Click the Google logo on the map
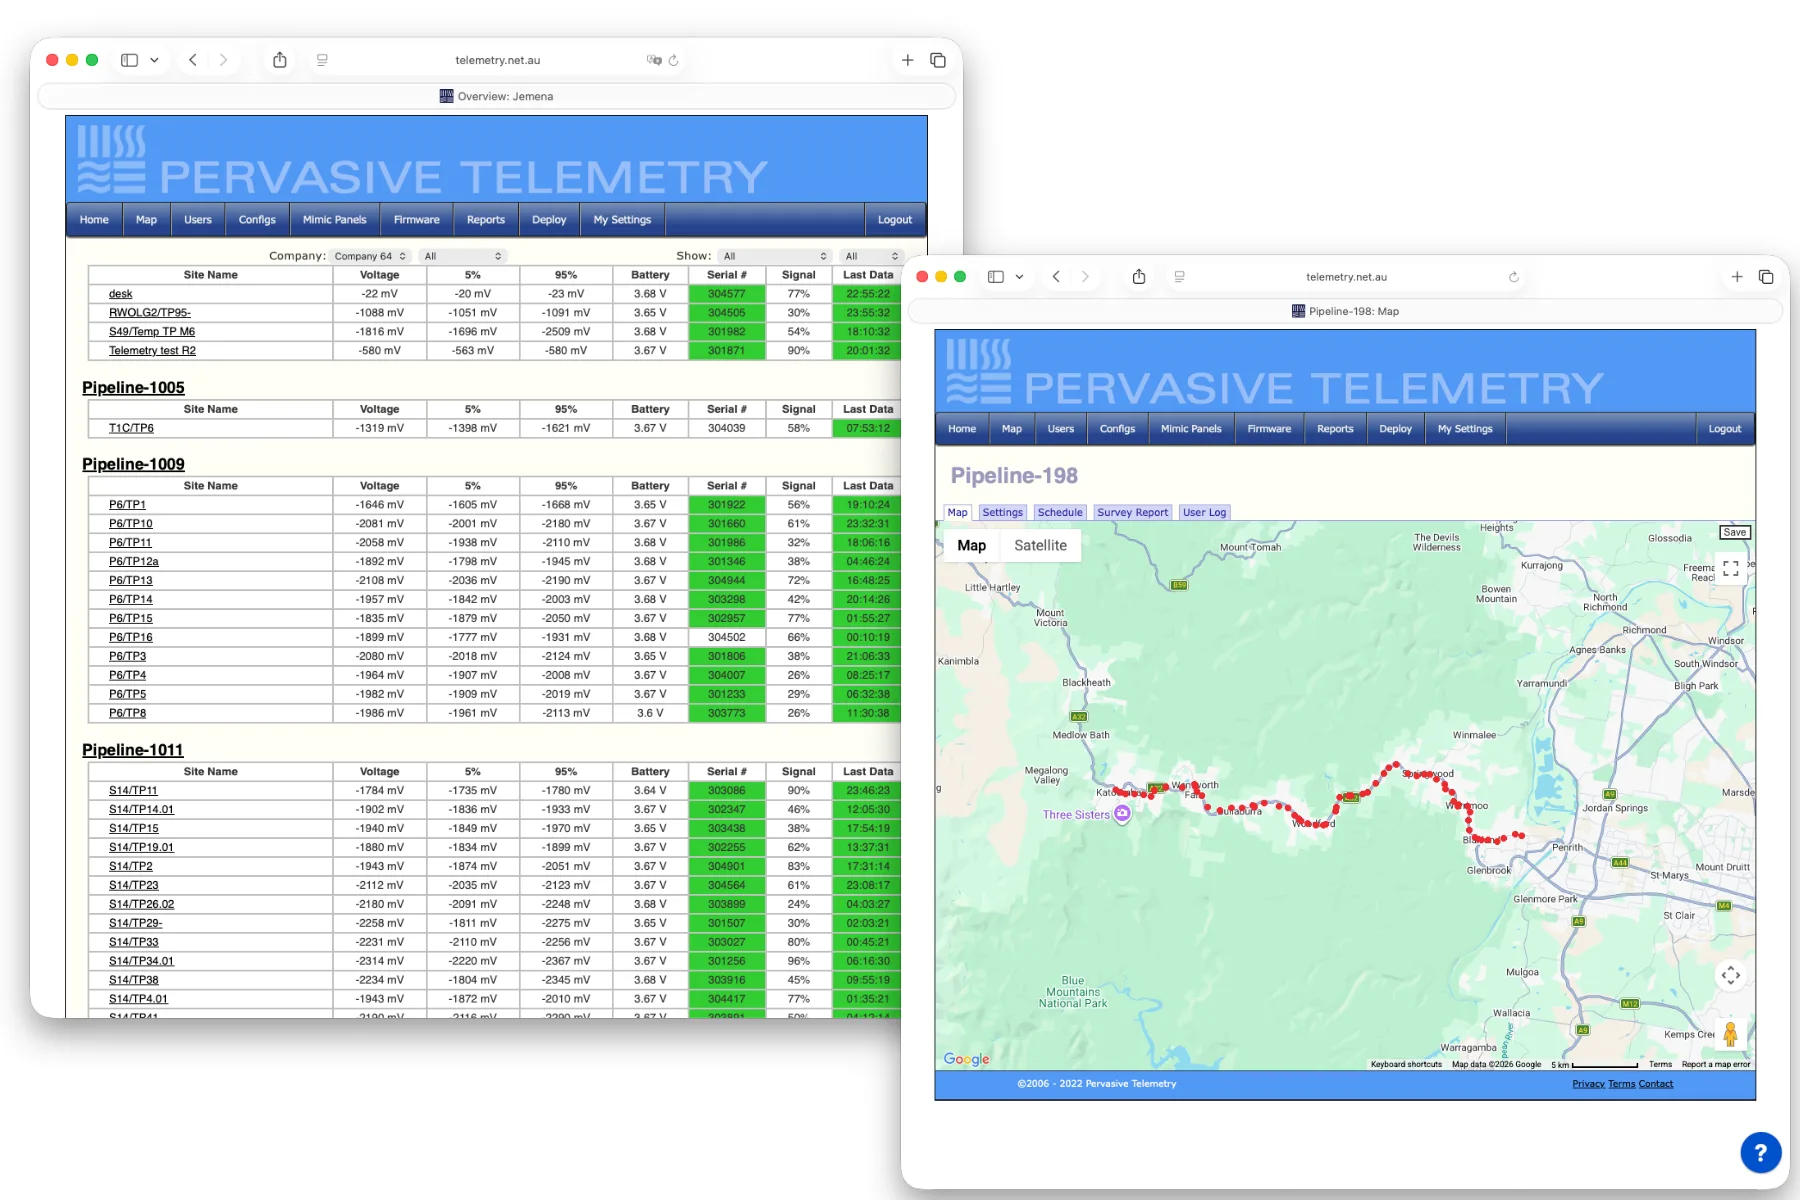 [966, 1059]
